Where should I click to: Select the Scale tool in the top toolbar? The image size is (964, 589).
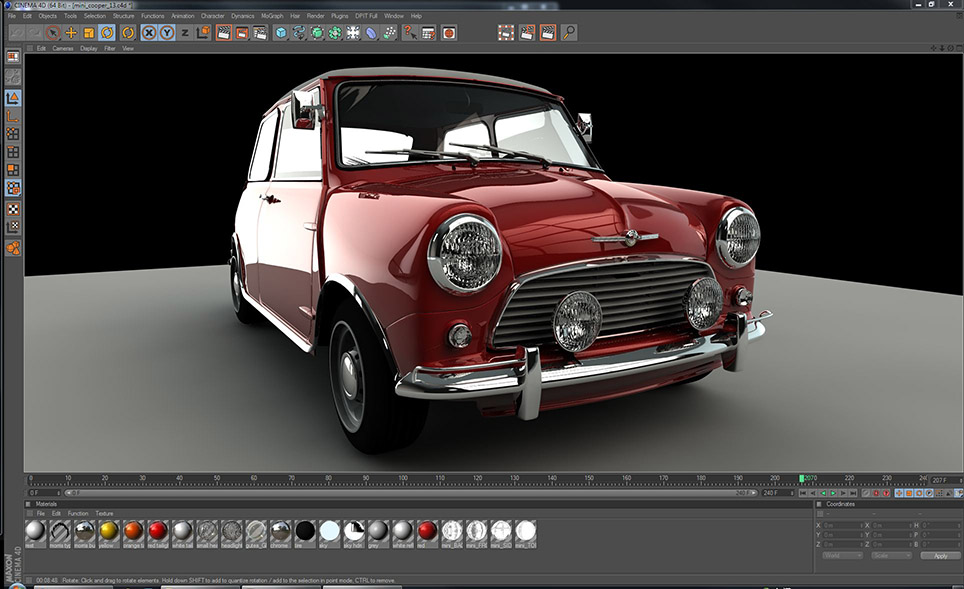pyautogui.click(x=88, y=32)
